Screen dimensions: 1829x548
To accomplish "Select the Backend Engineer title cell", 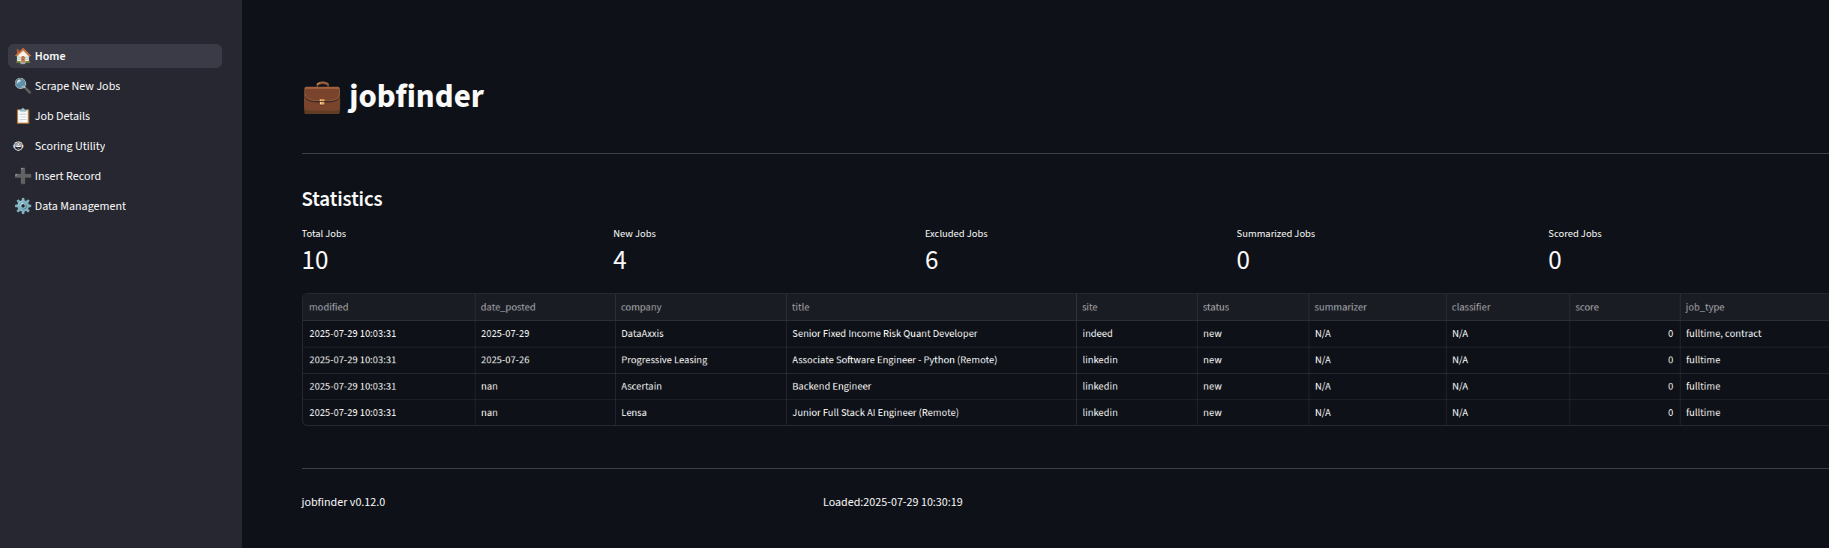I will [831, 386].
